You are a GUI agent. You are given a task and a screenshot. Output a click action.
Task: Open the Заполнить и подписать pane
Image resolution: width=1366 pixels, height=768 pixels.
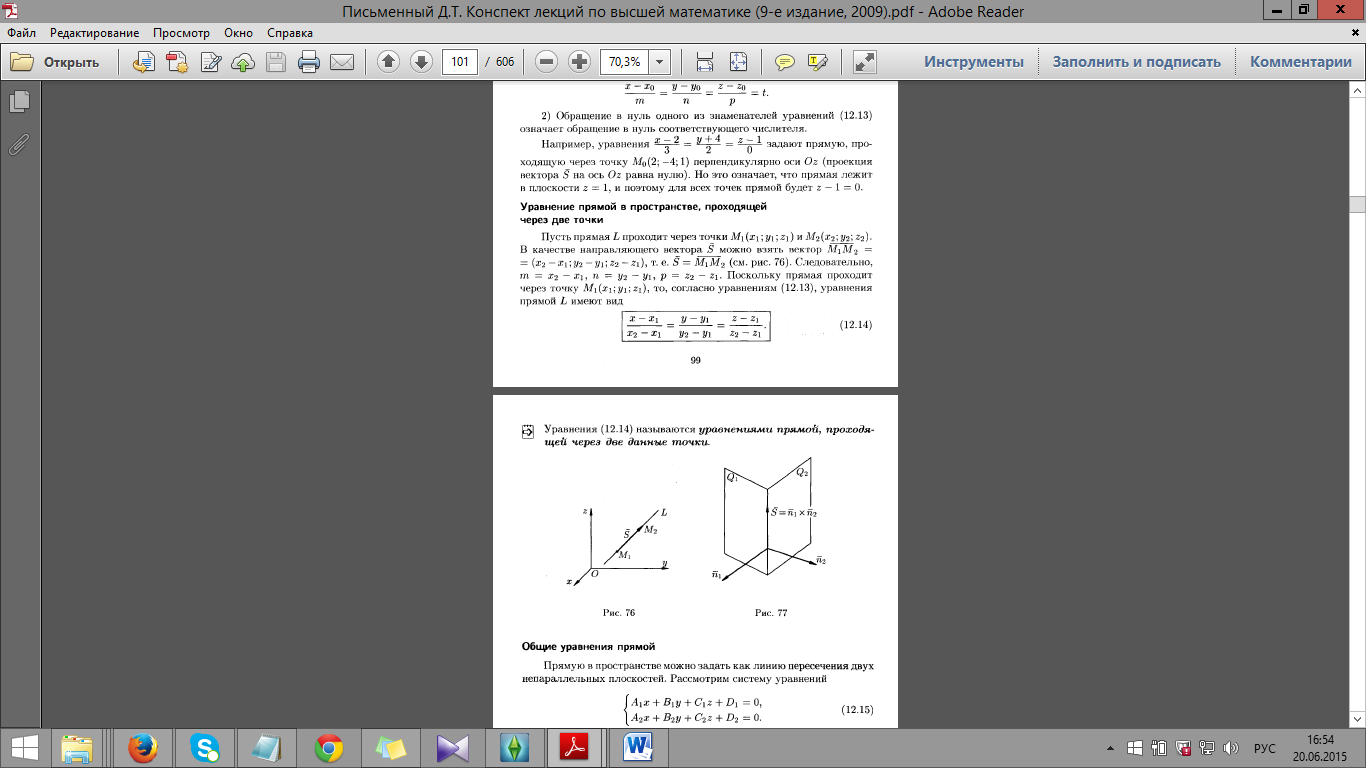pyautogui.click(x=1136, y=62)
